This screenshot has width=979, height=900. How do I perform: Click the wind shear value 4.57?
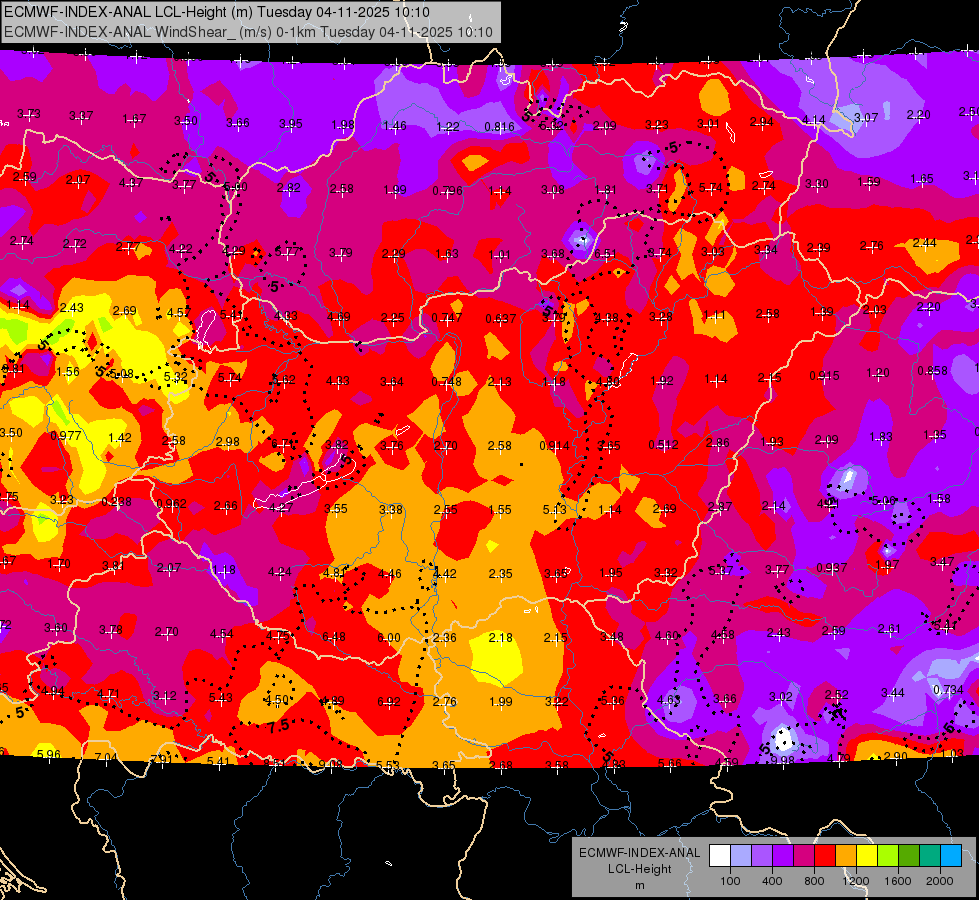pyautogui.click(x=179, y=312)
